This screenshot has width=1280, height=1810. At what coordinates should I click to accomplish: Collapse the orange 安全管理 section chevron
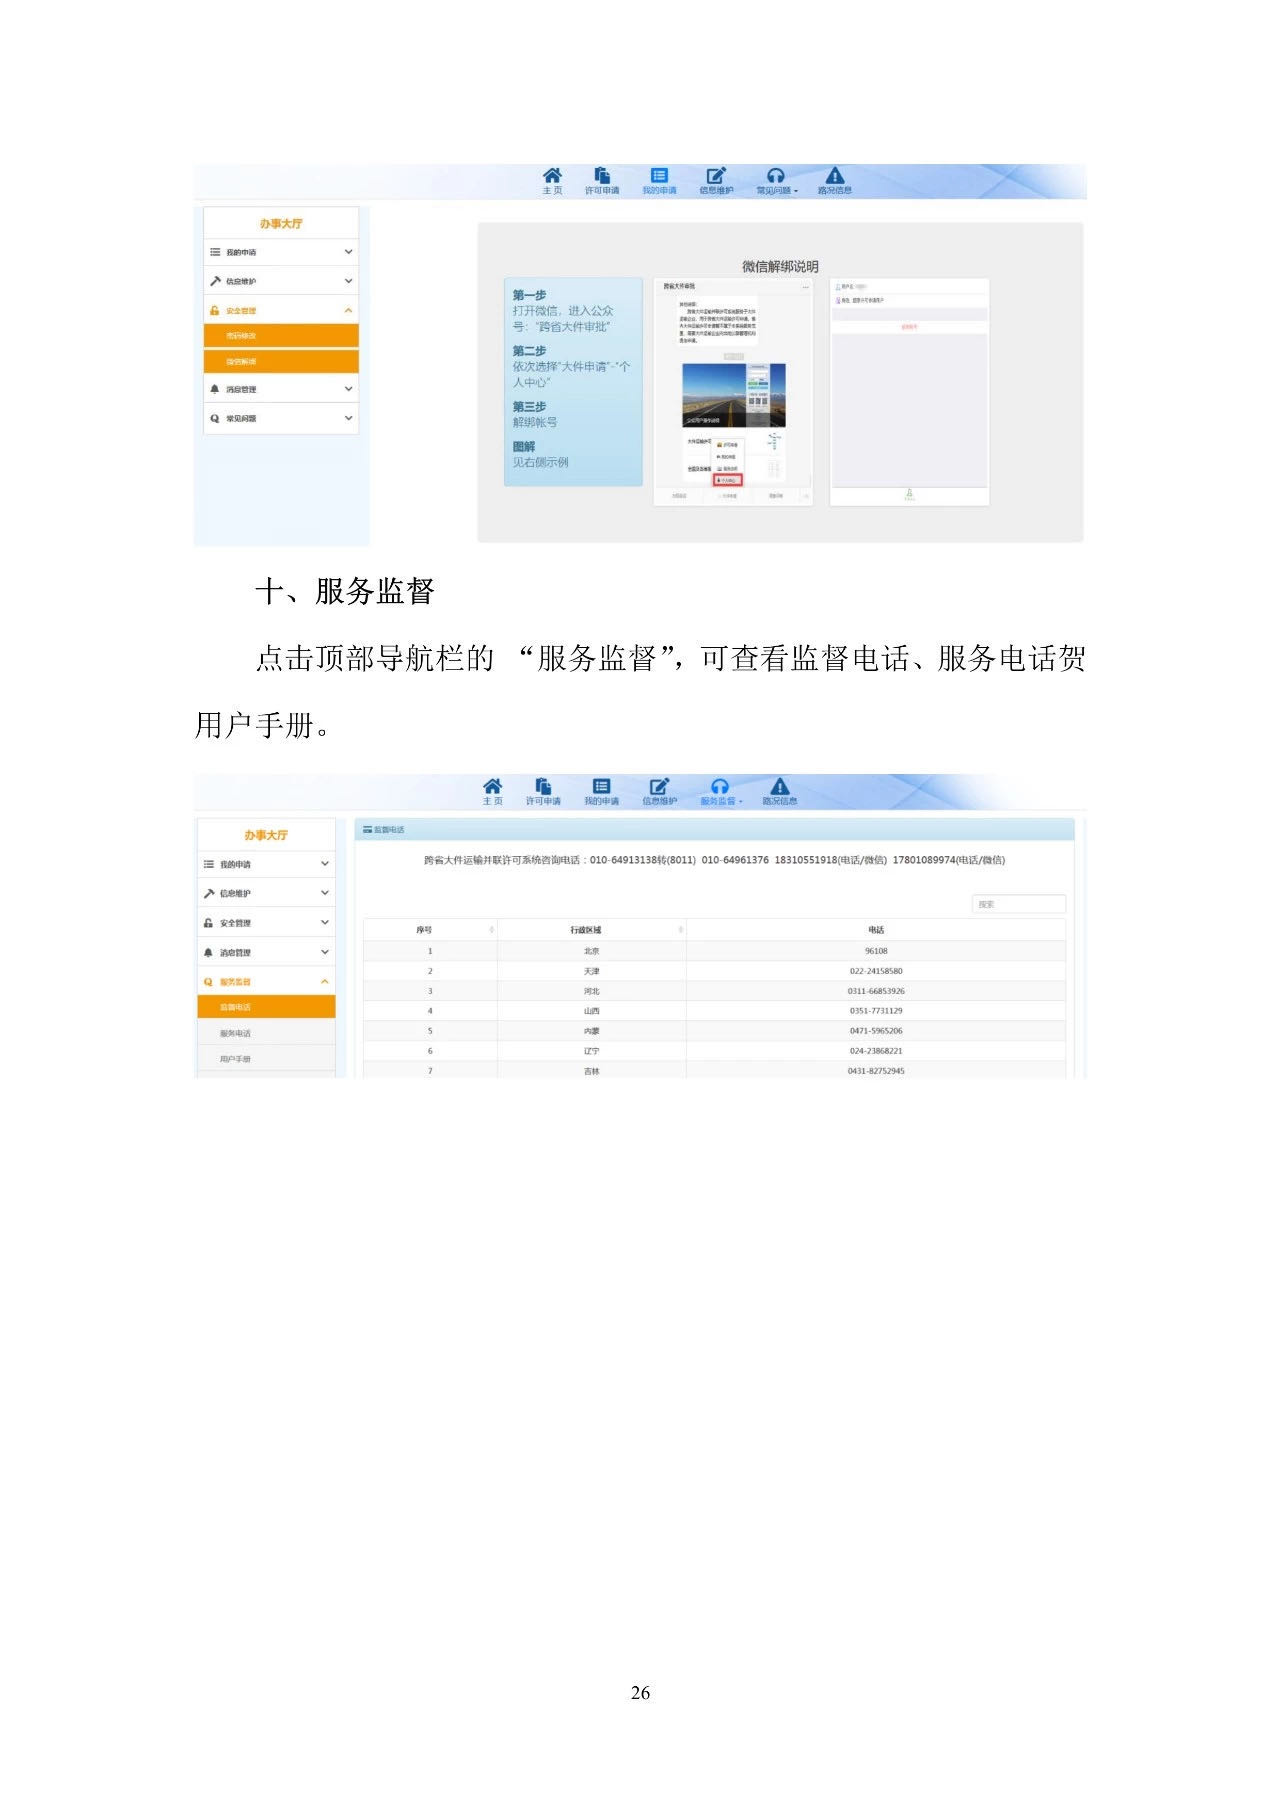pos(348,311)
